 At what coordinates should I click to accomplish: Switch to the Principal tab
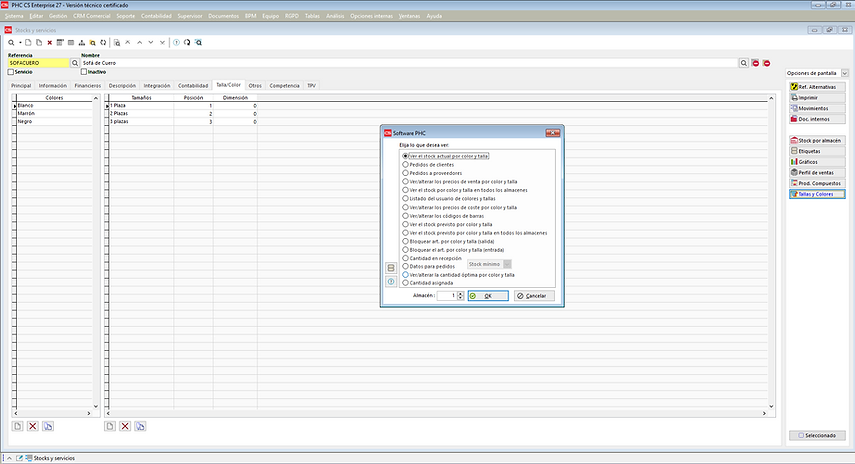tap(21, 86)
